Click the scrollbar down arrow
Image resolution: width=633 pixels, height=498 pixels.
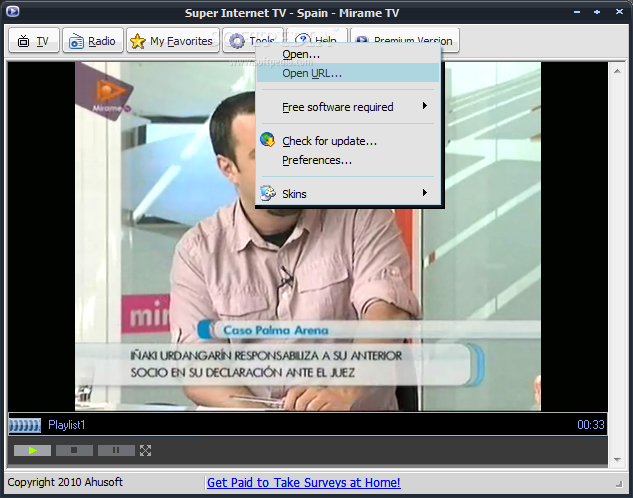click(x=617, y=459)
